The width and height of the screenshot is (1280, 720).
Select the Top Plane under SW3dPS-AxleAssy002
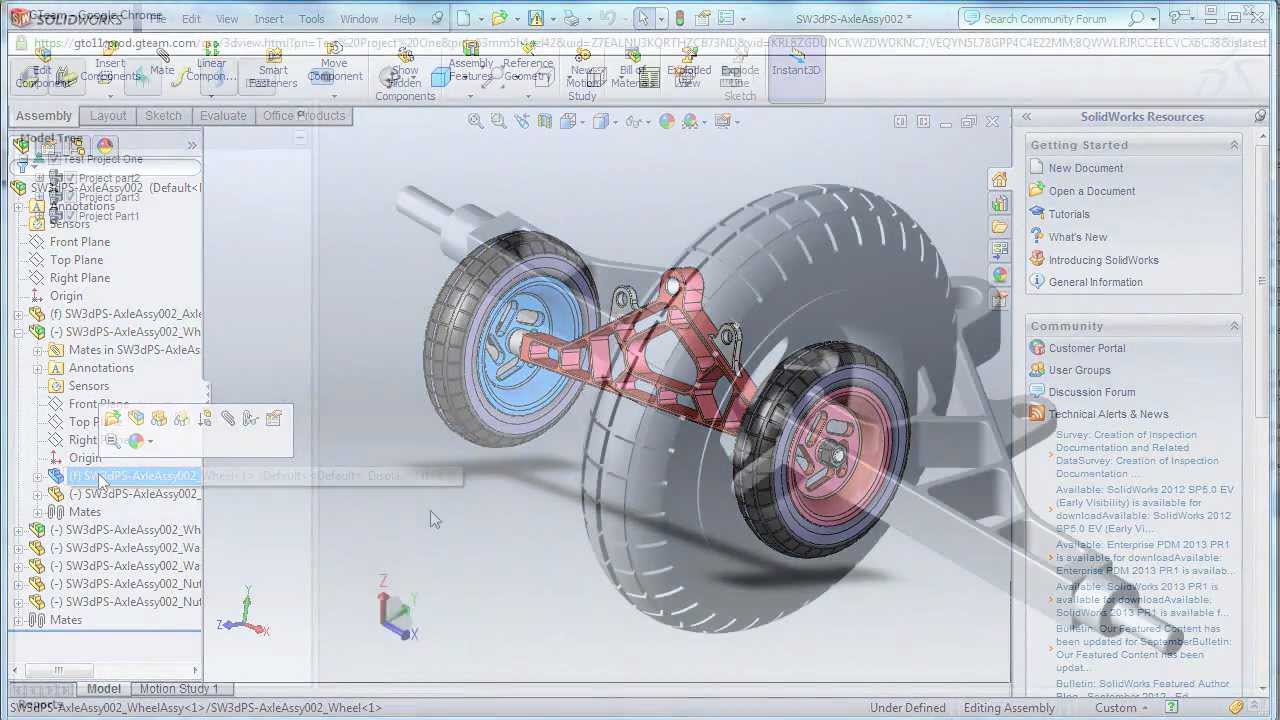tap(76, 260)
